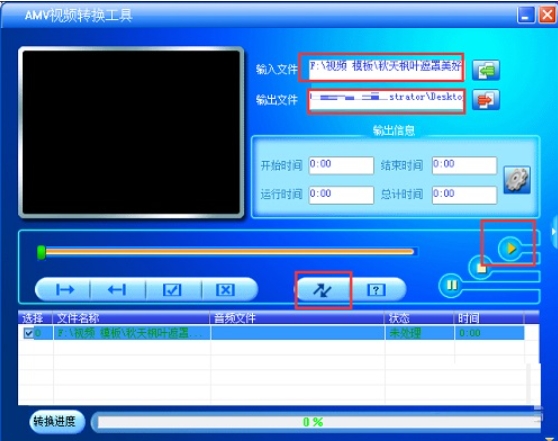Click the 输入文件 path field
The width and height of the screenshot is (558, 441).
click(x=385, y=67)
